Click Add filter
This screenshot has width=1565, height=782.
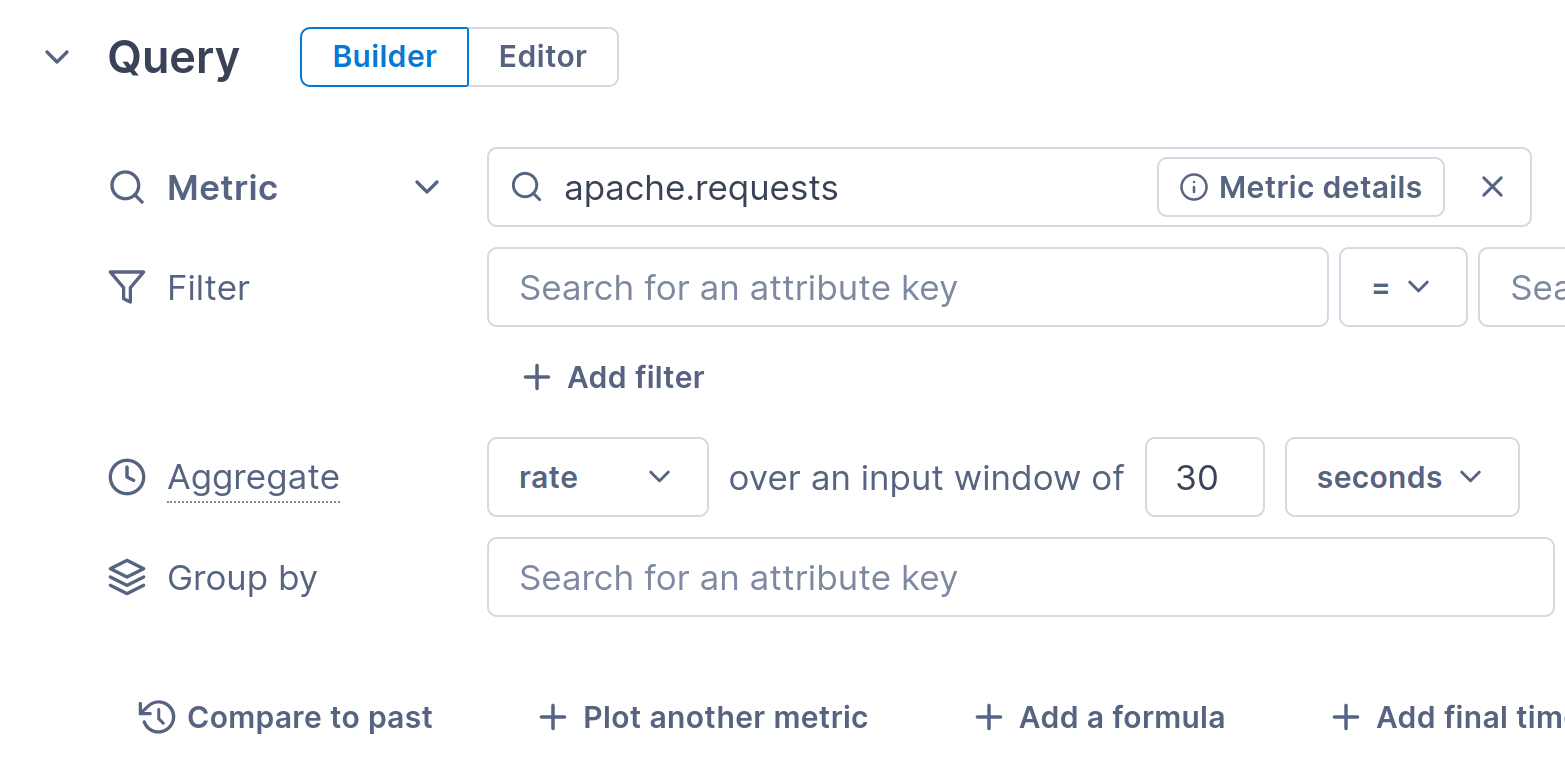point(614,377)
